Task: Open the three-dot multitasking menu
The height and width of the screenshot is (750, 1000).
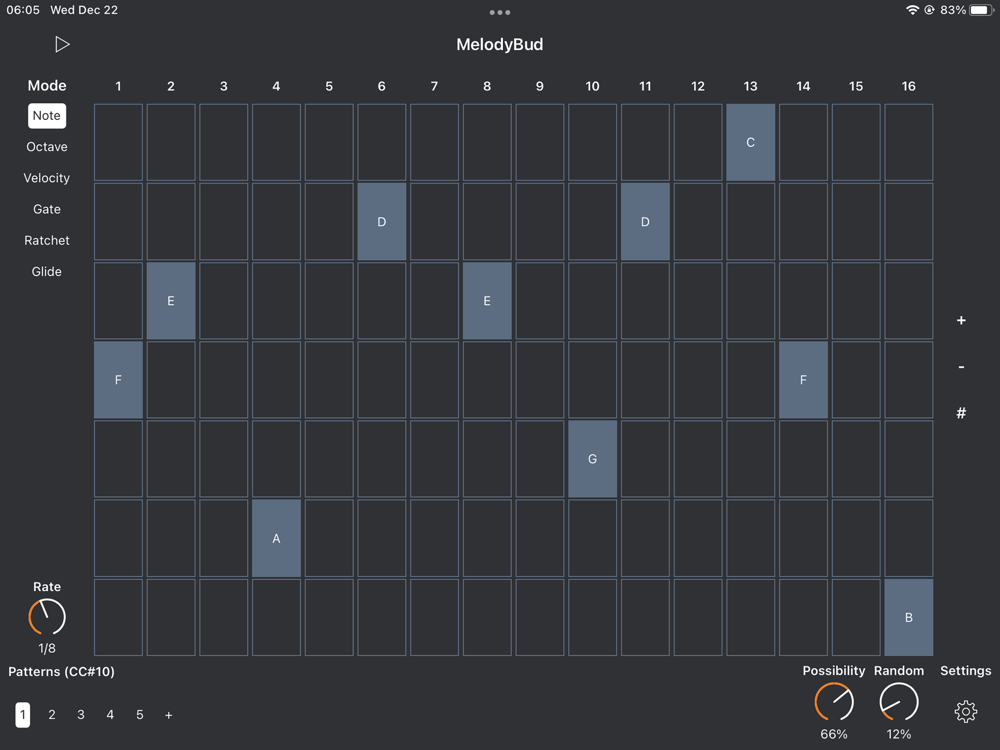Action: point(499,12)
